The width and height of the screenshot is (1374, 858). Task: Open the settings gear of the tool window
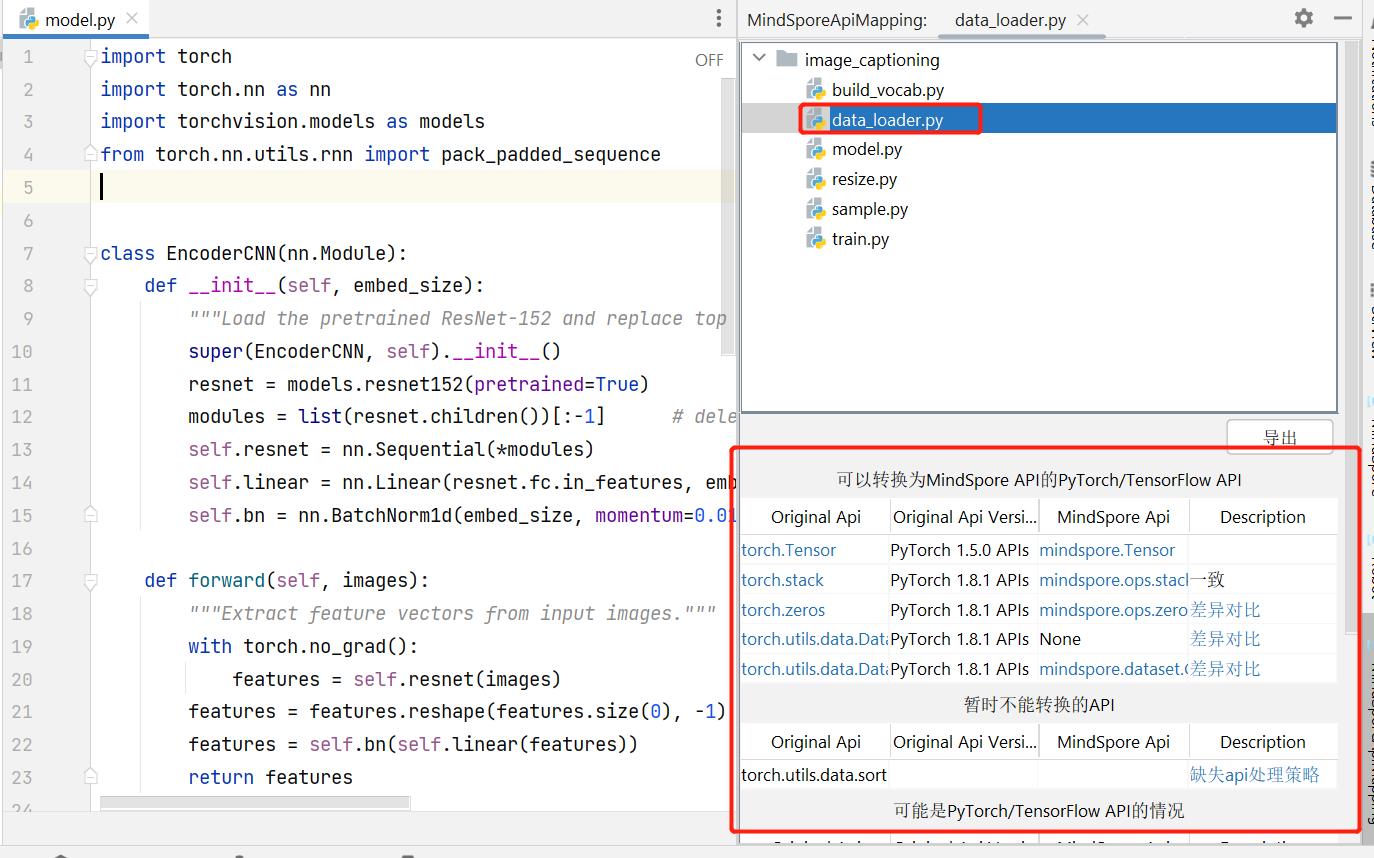pyautogui.click(x=1303, y=18)
